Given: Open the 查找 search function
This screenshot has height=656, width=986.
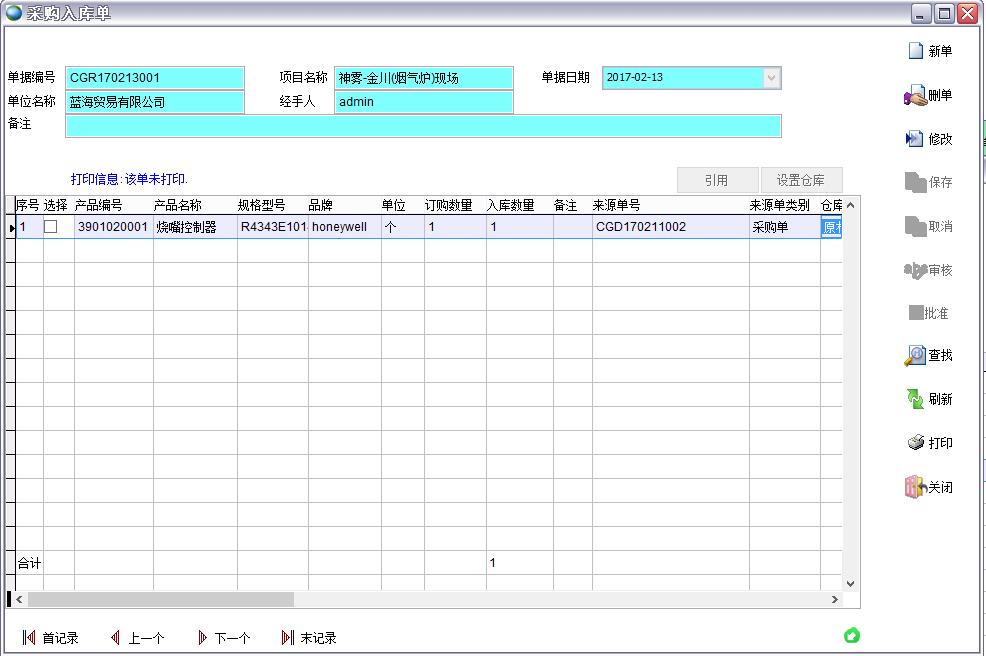Looking at the screenshot, I should pyautogui.click(x=929, y=355).
